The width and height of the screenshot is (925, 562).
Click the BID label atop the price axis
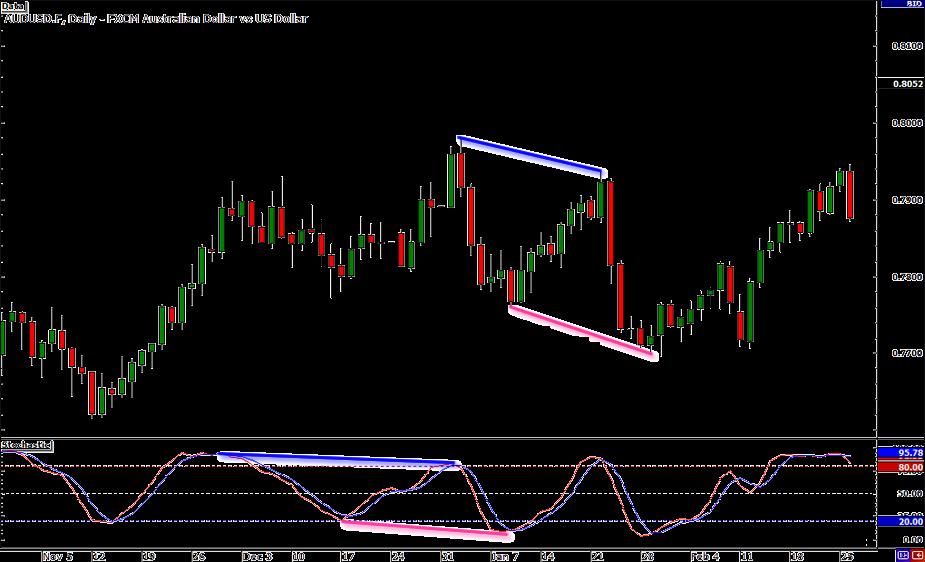click(x=902, y=4)
